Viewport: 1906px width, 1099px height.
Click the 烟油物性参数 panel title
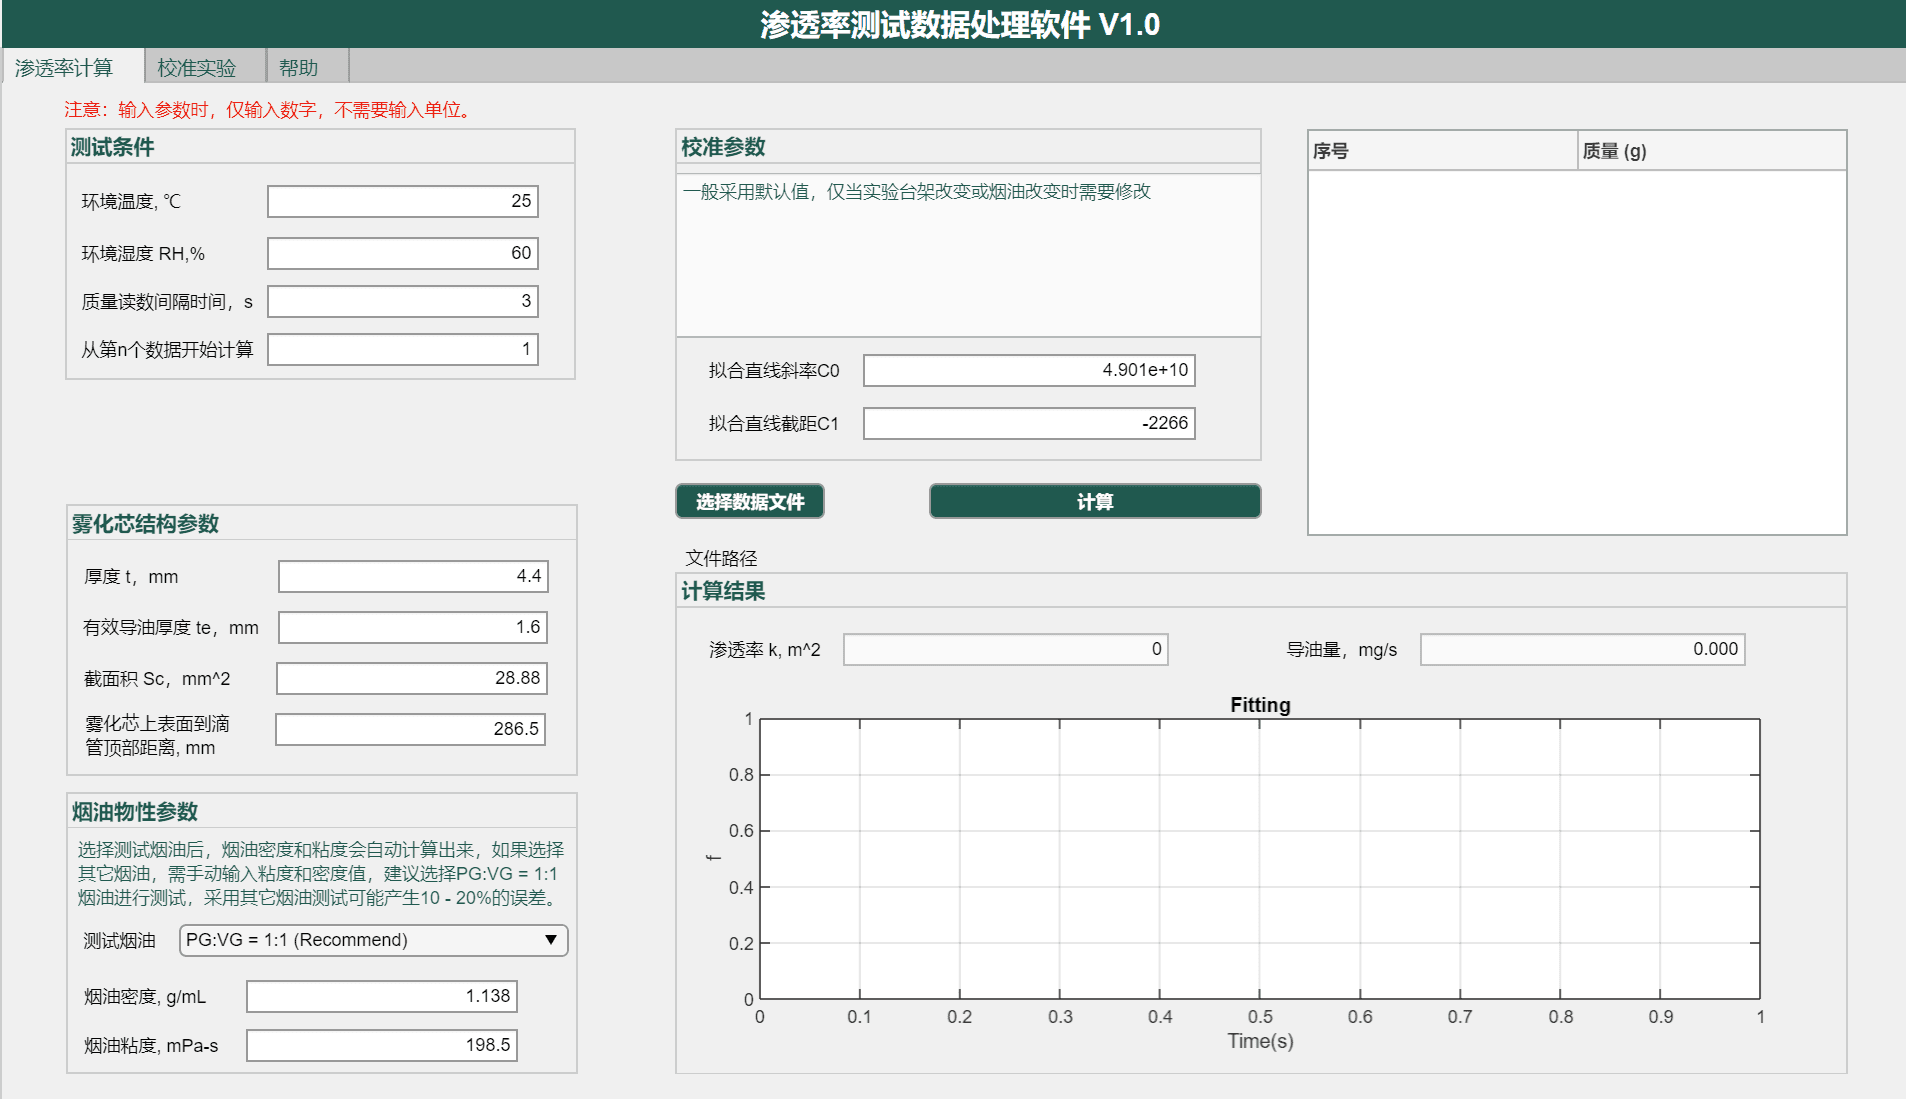pyautogui.click(x=135, y=812)
